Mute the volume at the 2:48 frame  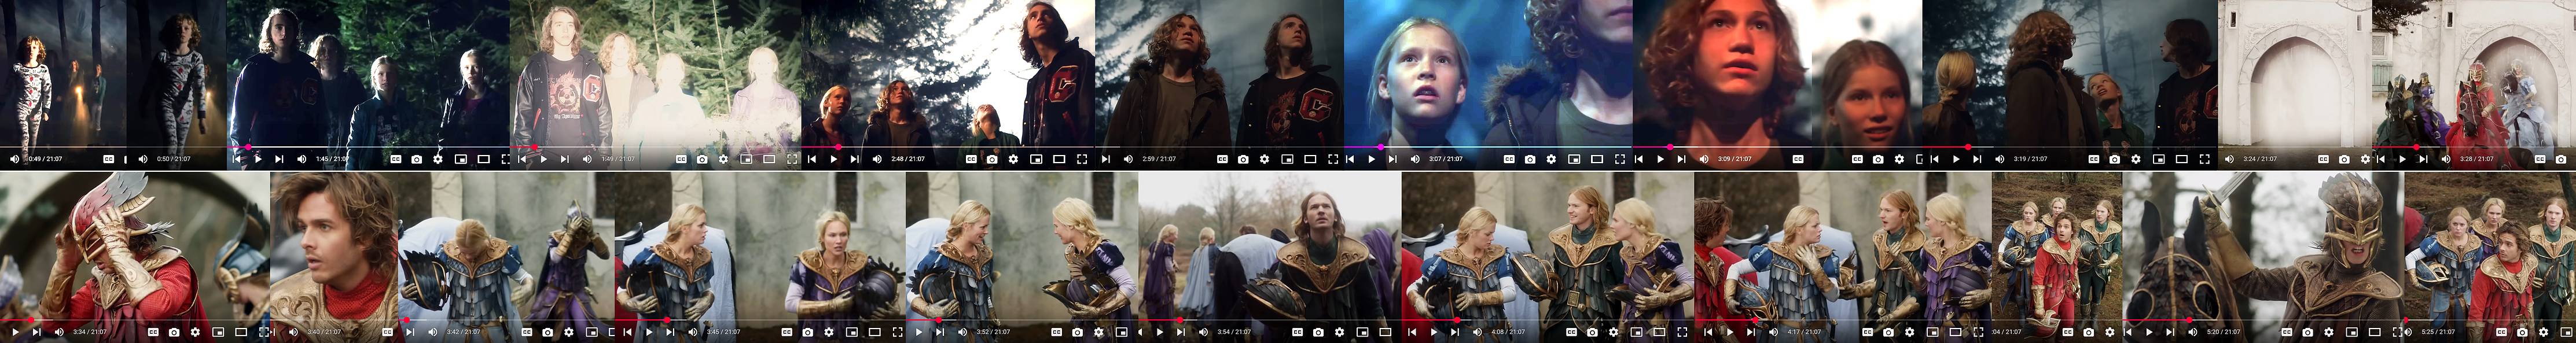tap(877, 159)
